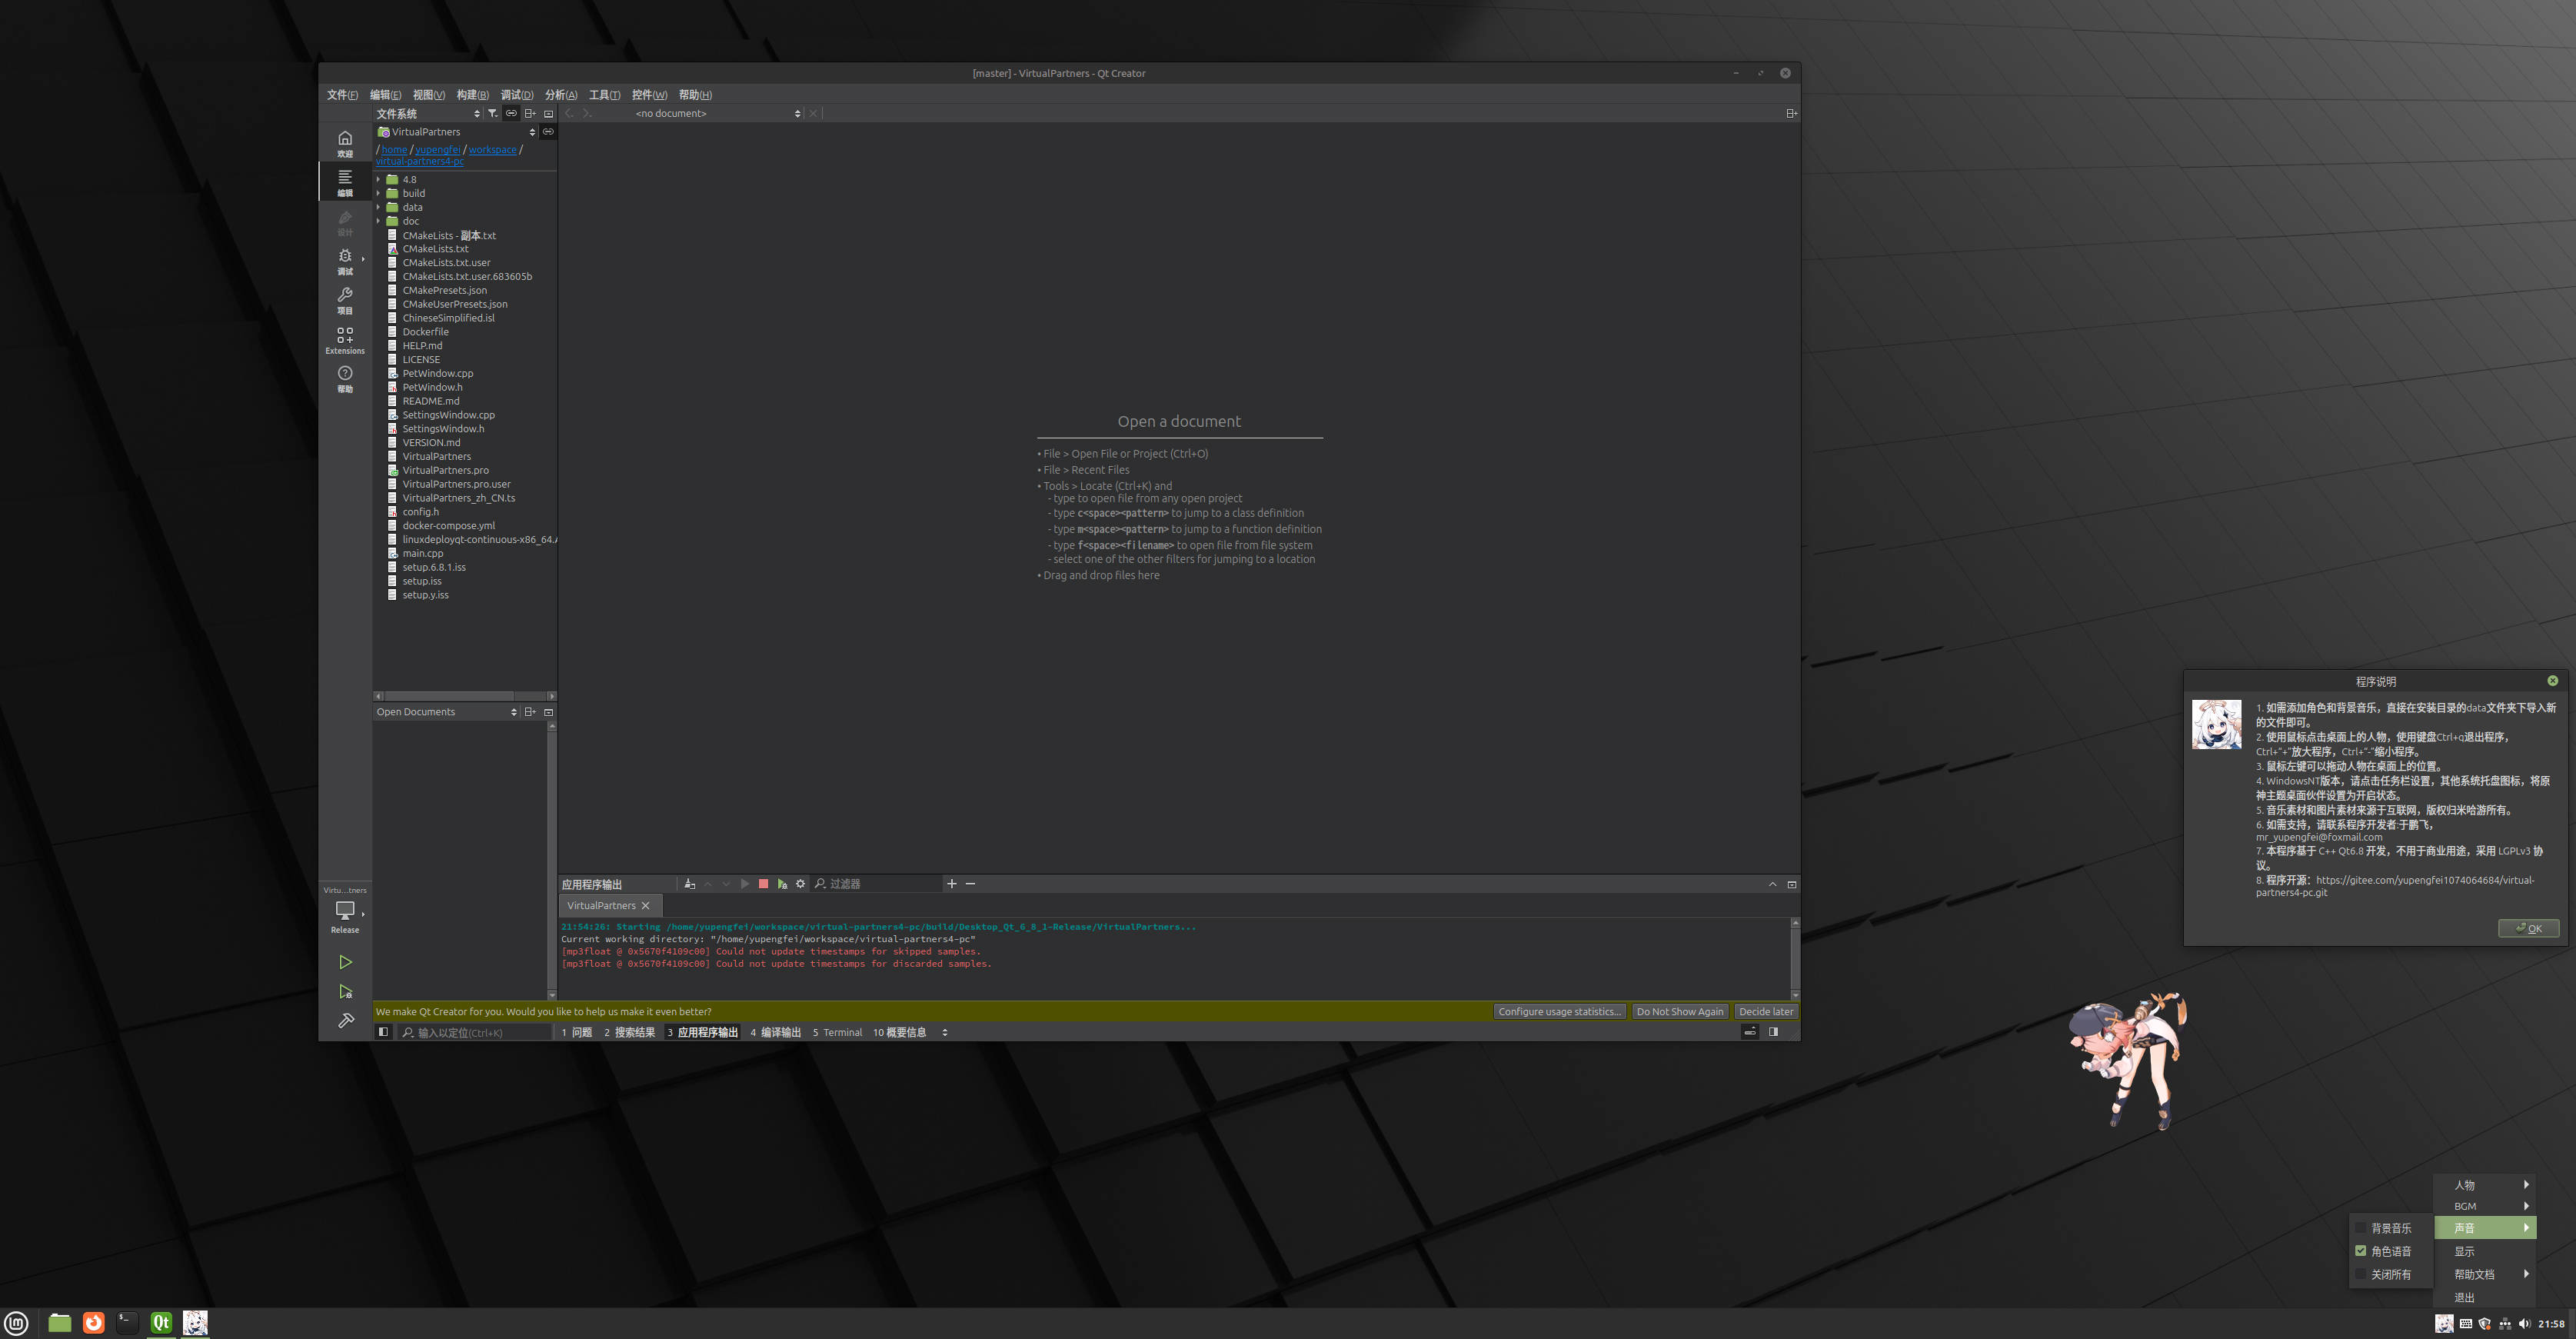The image size is (2576, 1339).
Task: Open application output settings gear
Action: tap(800, 884)
